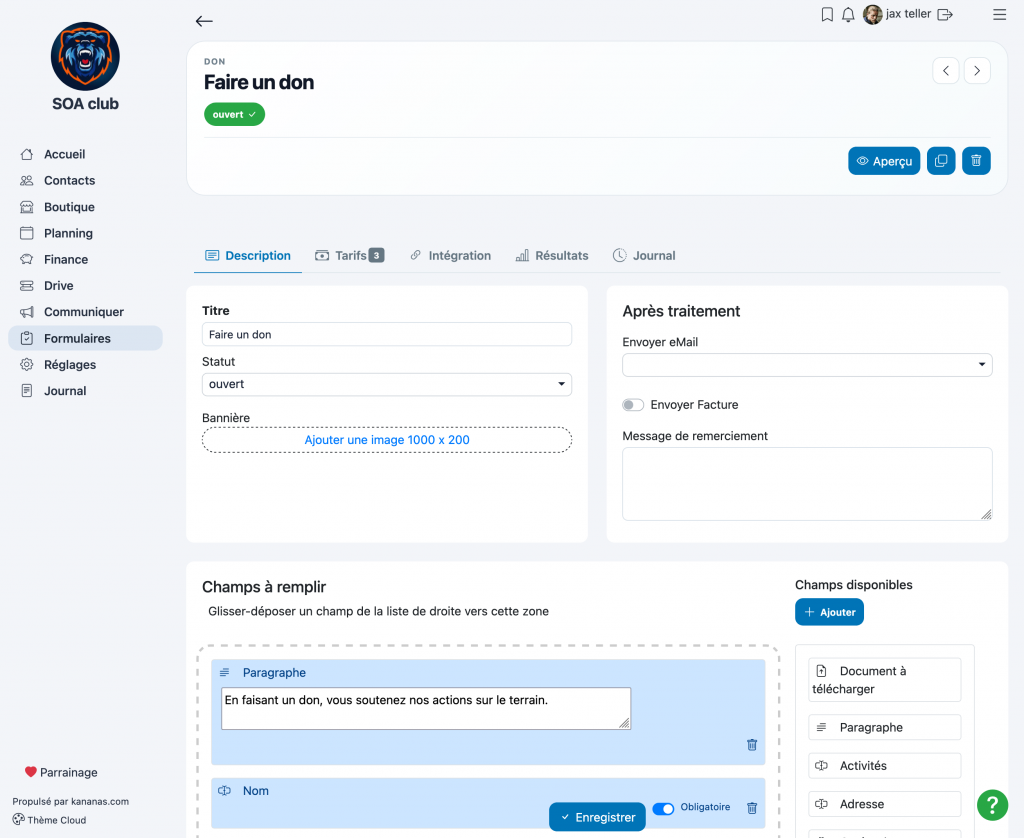The height and width of the screenshot is (838, 1024).
Task: Click the back arrow icon
Action: 204,21
